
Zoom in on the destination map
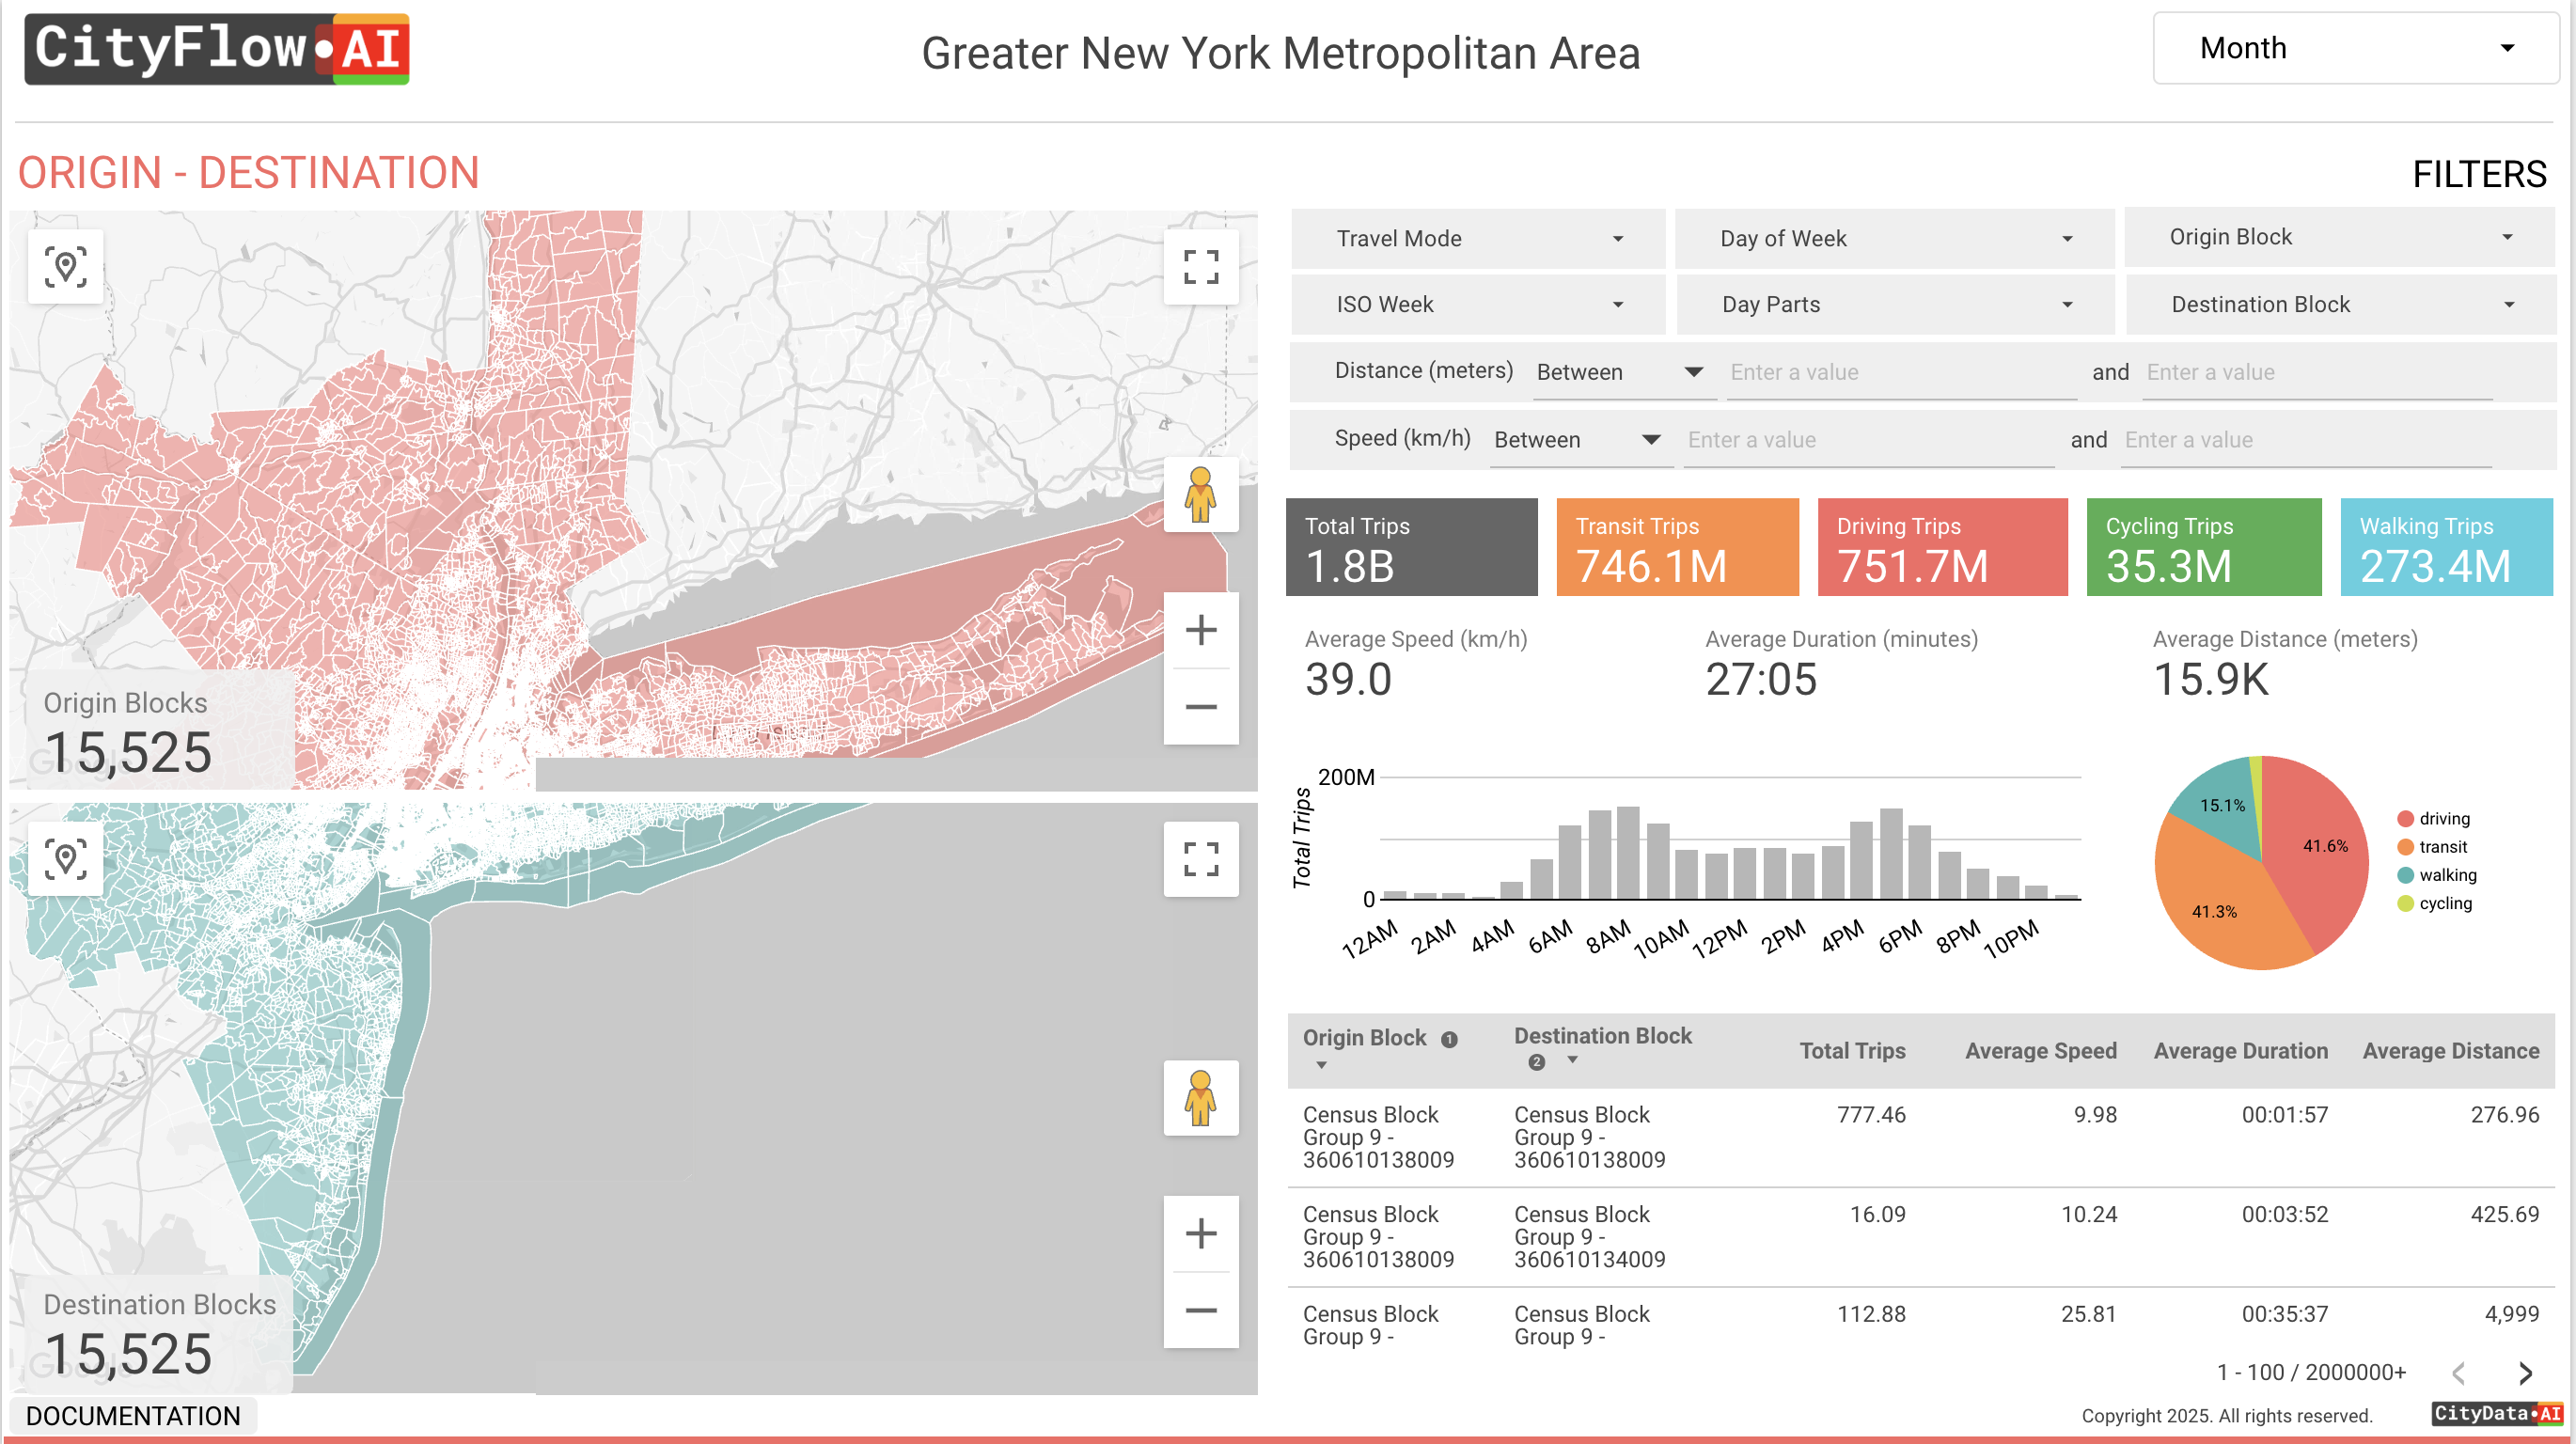pos(1200,1233)
